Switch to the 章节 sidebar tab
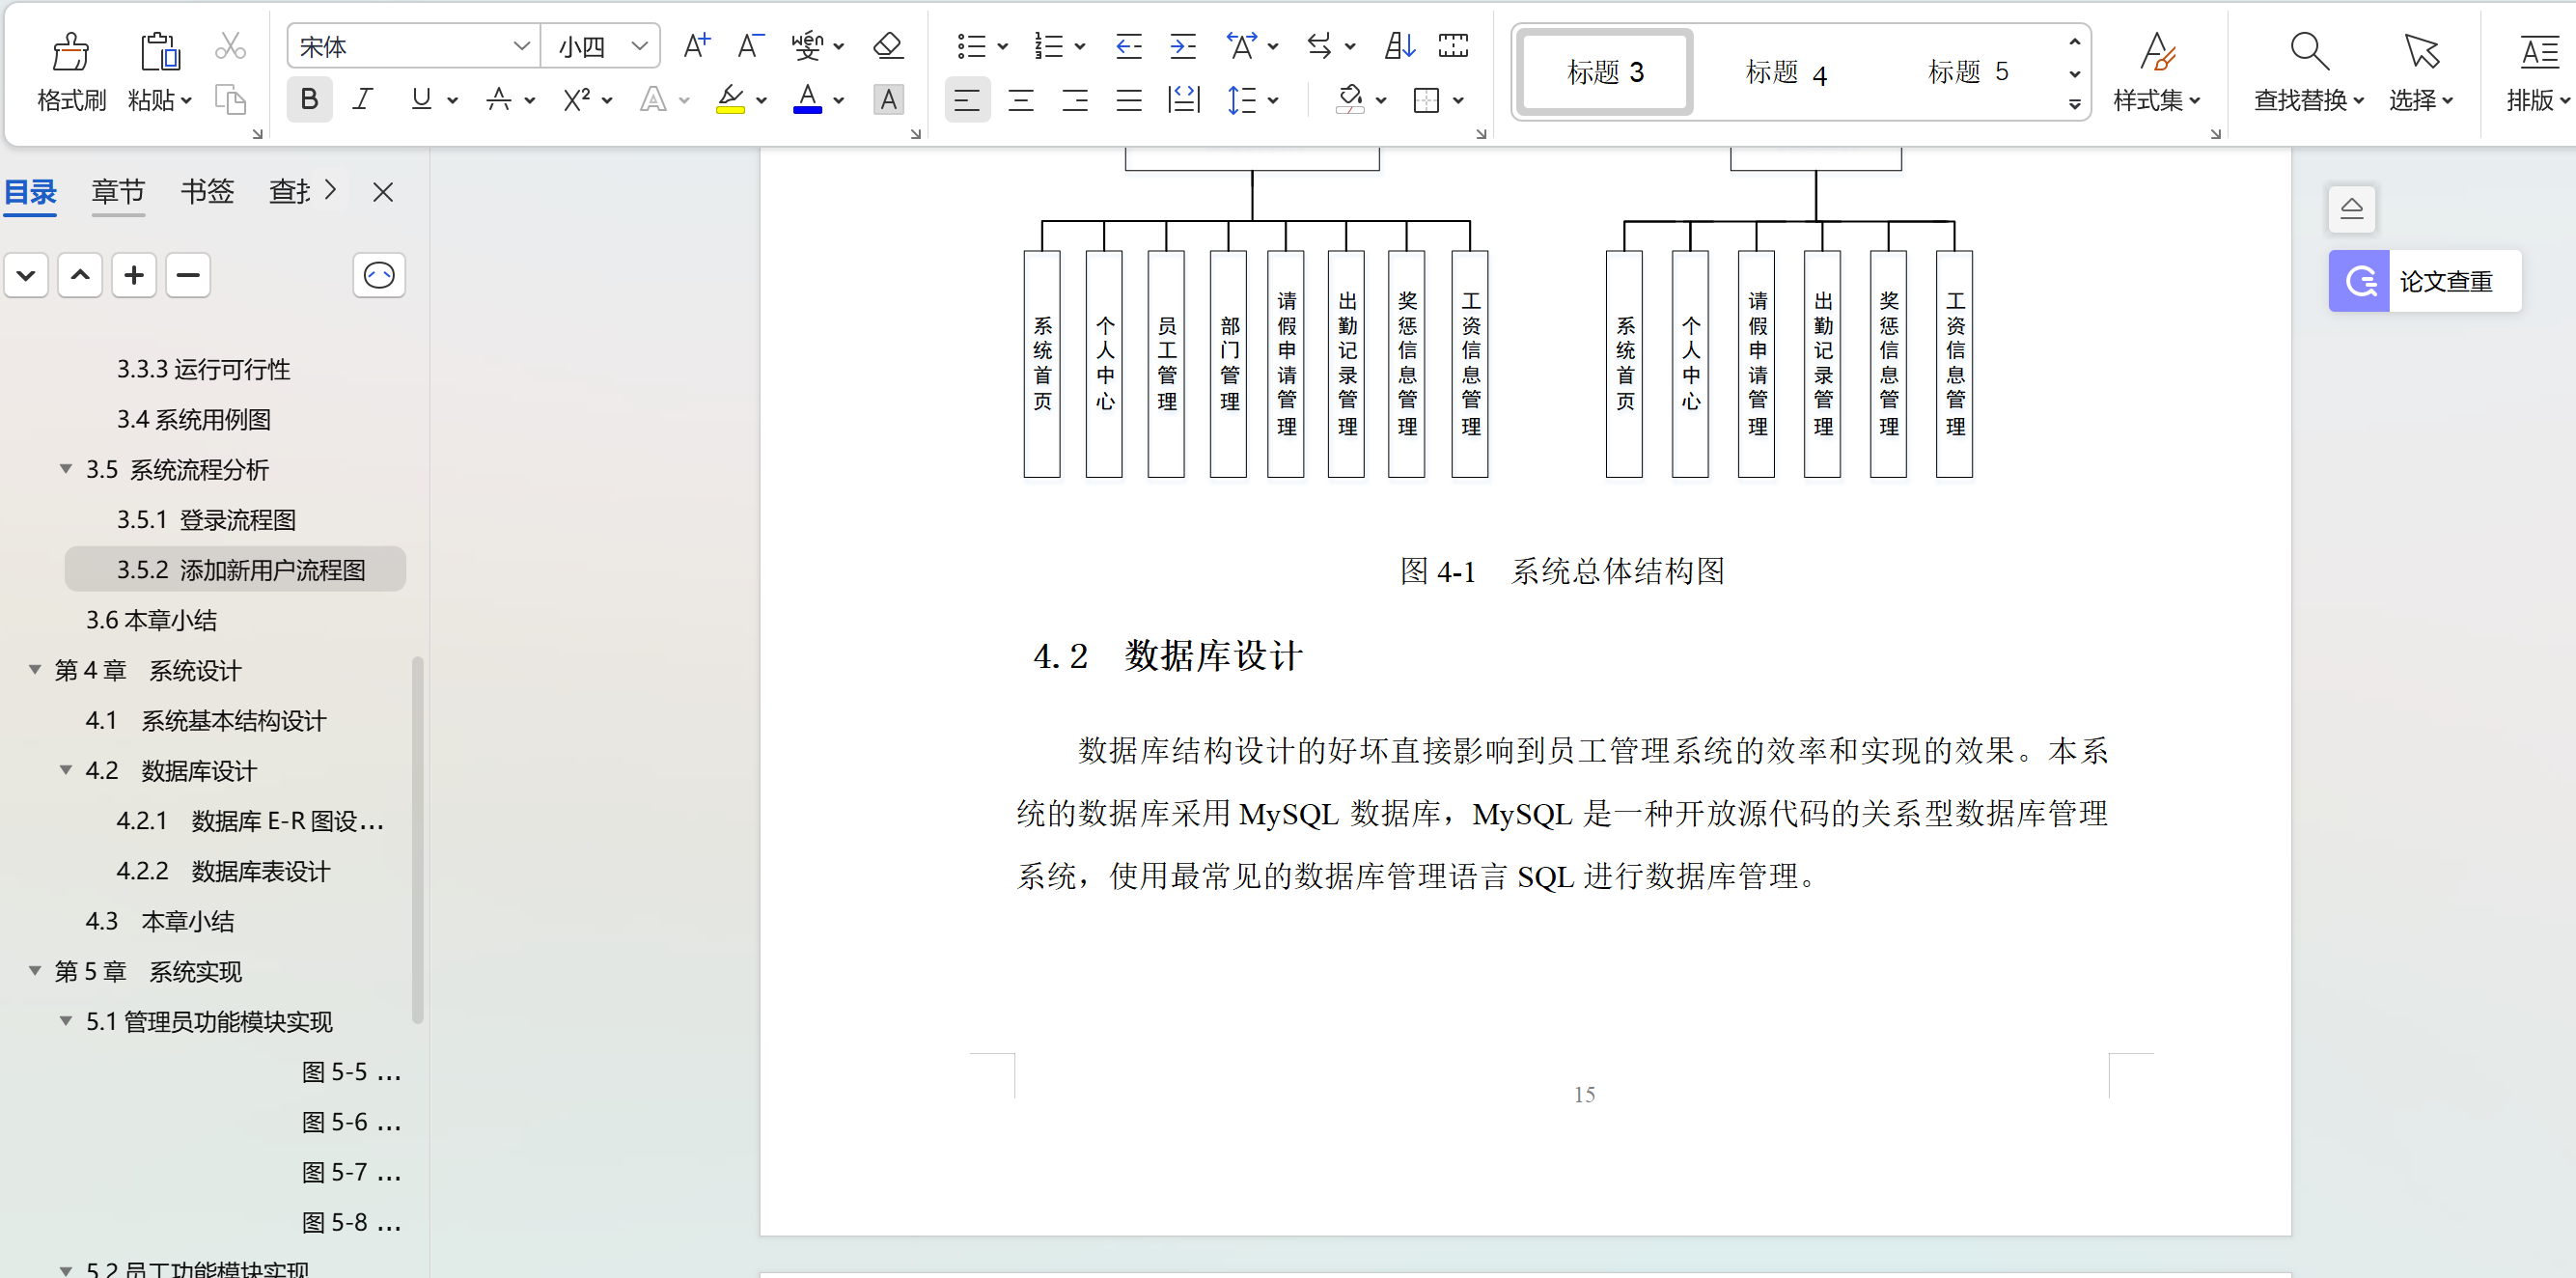The width and height of the screenshot is (2576, 1278). [x=118, y=191]
